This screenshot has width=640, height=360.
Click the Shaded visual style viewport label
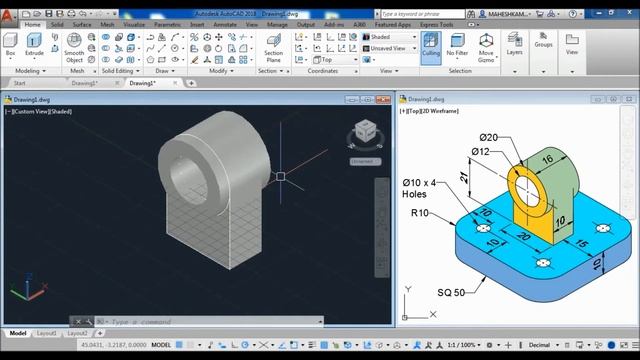click(x=60, y=111)
